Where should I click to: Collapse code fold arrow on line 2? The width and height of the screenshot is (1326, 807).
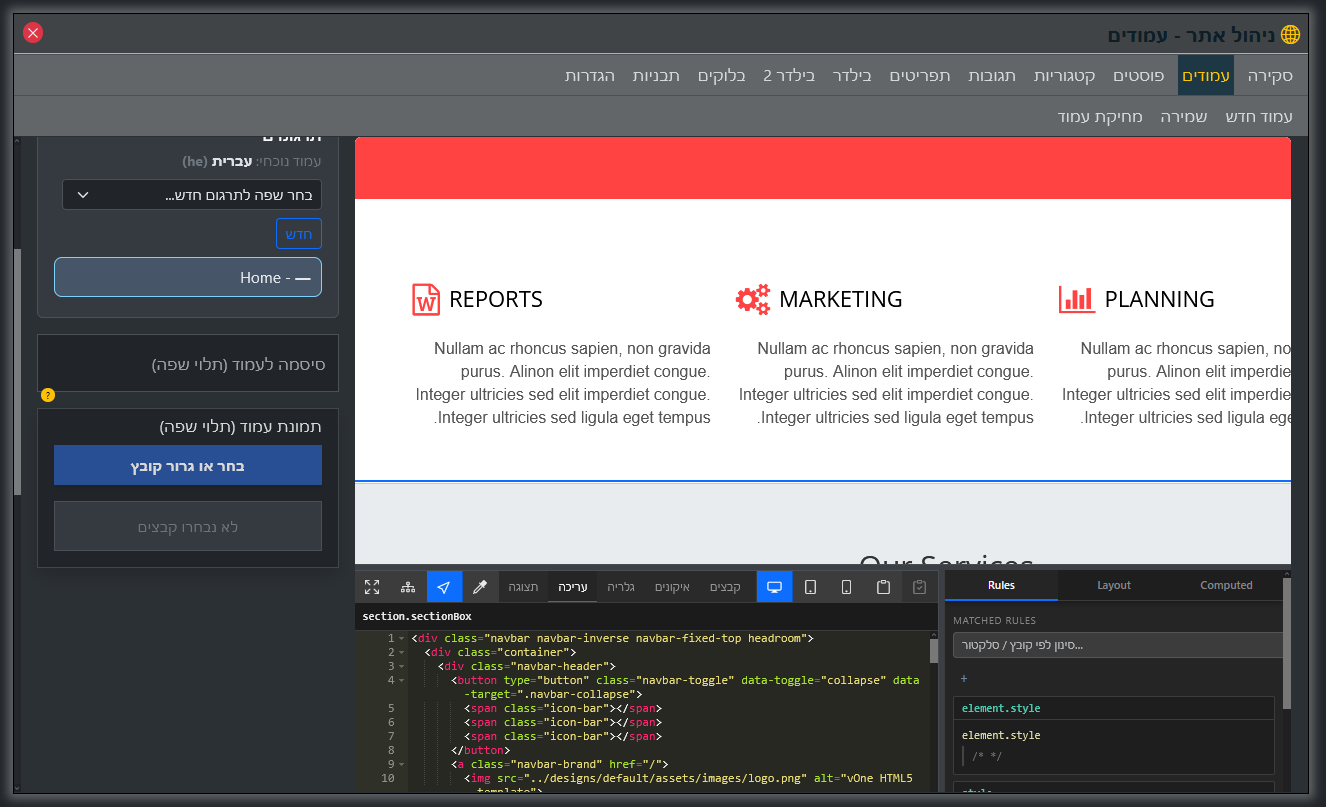(401, 652)
